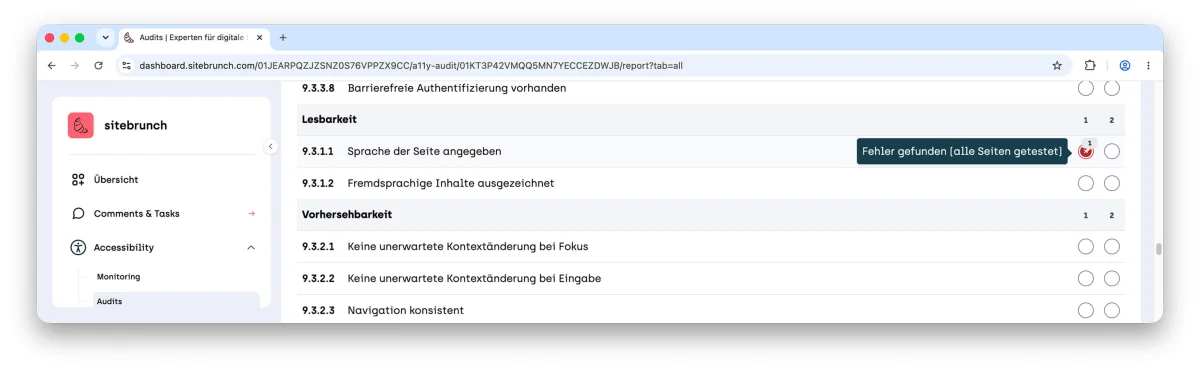1200x371 pixels.
Task: Open Keine unerwartete Kontextänderung bei Fokus
Action: 469,247
